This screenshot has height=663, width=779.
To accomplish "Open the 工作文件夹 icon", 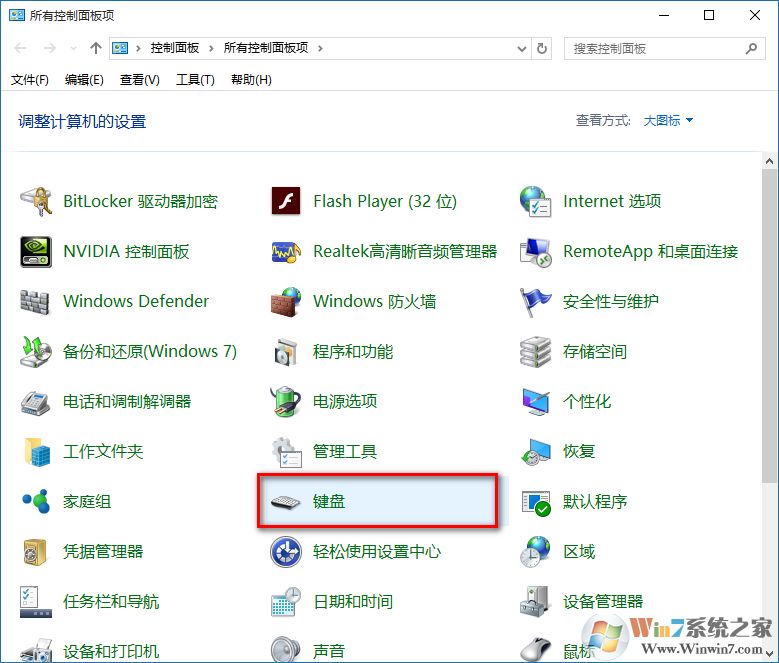I will click(x=36, y=451).
